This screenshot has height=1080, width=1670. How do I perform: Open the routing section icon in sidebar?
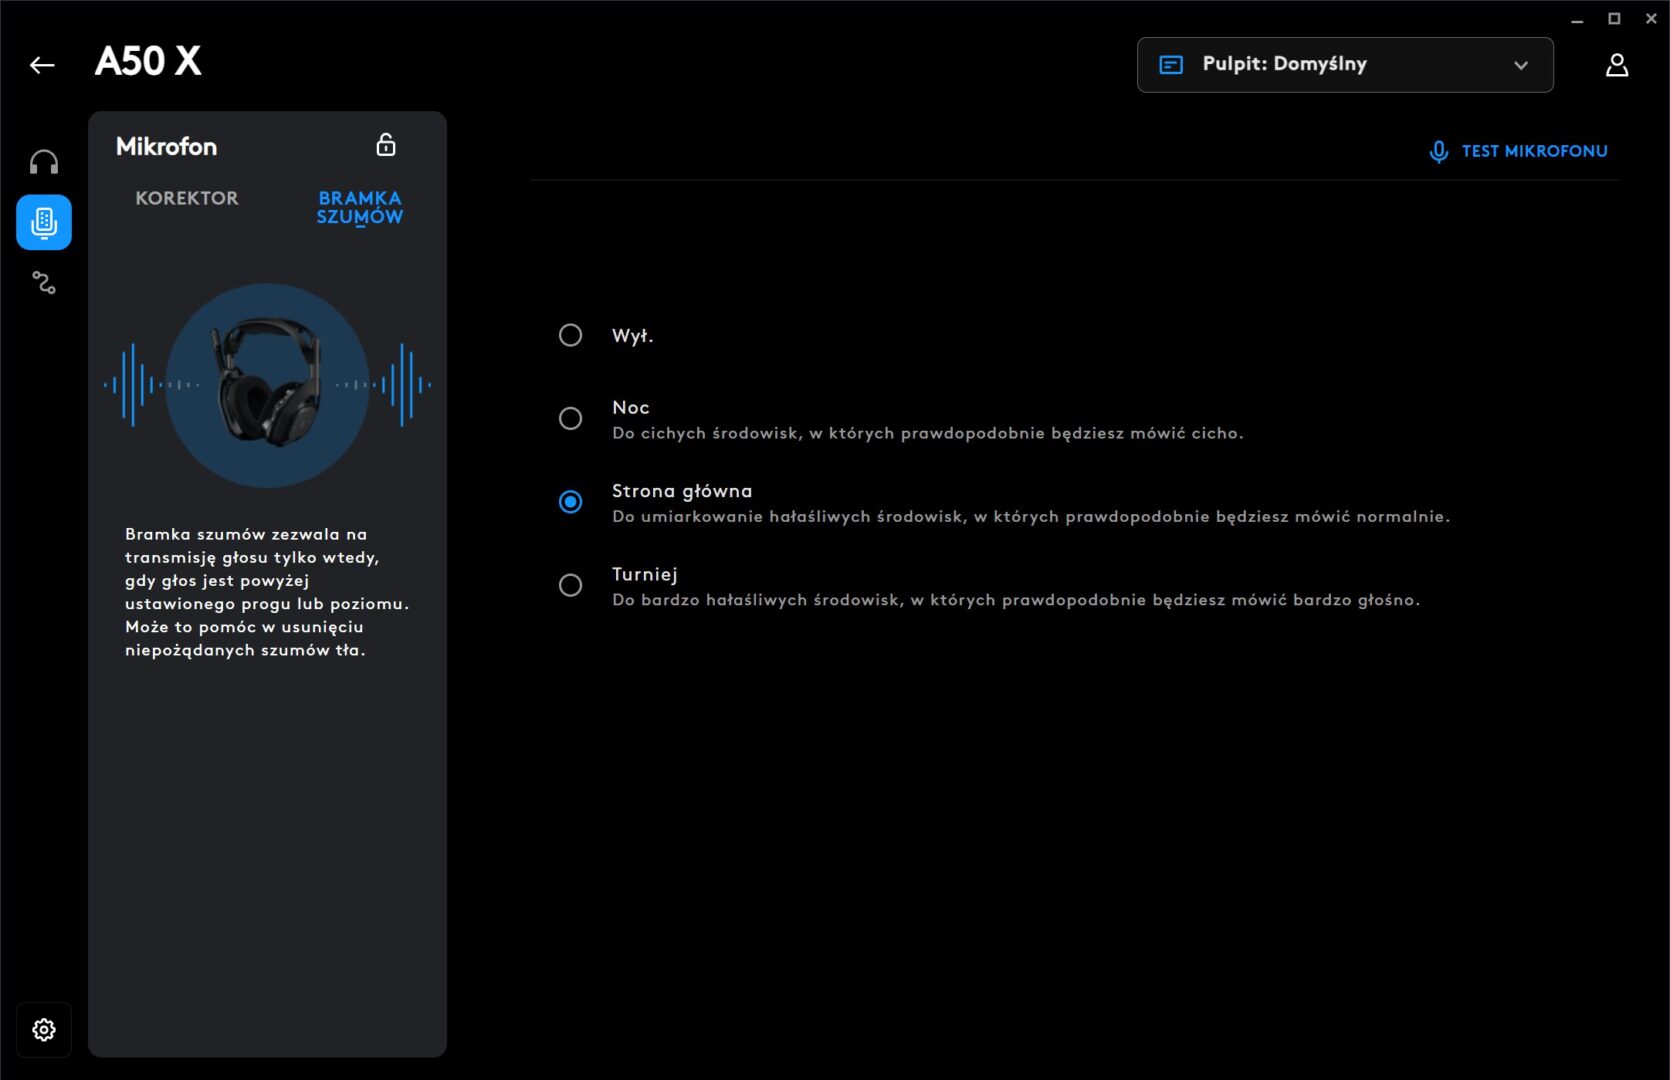click(44, 283)
